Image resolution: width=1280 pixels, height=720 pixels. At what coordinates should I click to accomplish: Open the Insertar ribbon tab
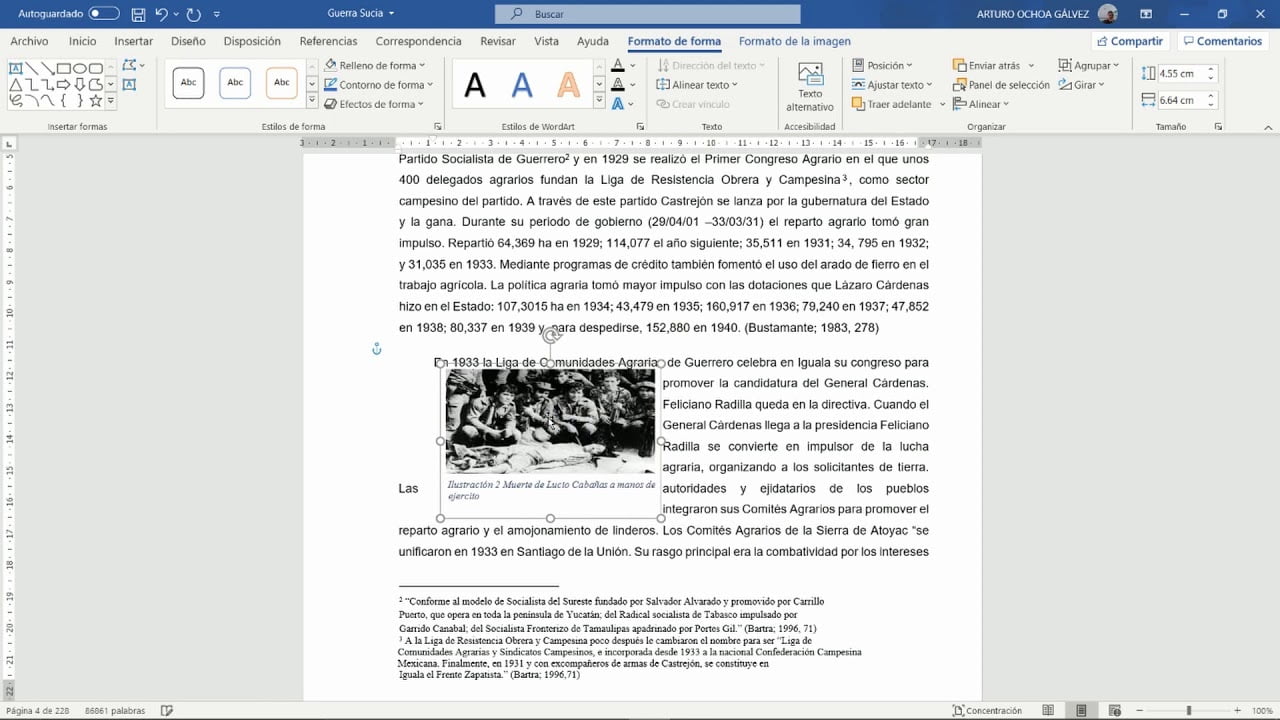(134, 41)
